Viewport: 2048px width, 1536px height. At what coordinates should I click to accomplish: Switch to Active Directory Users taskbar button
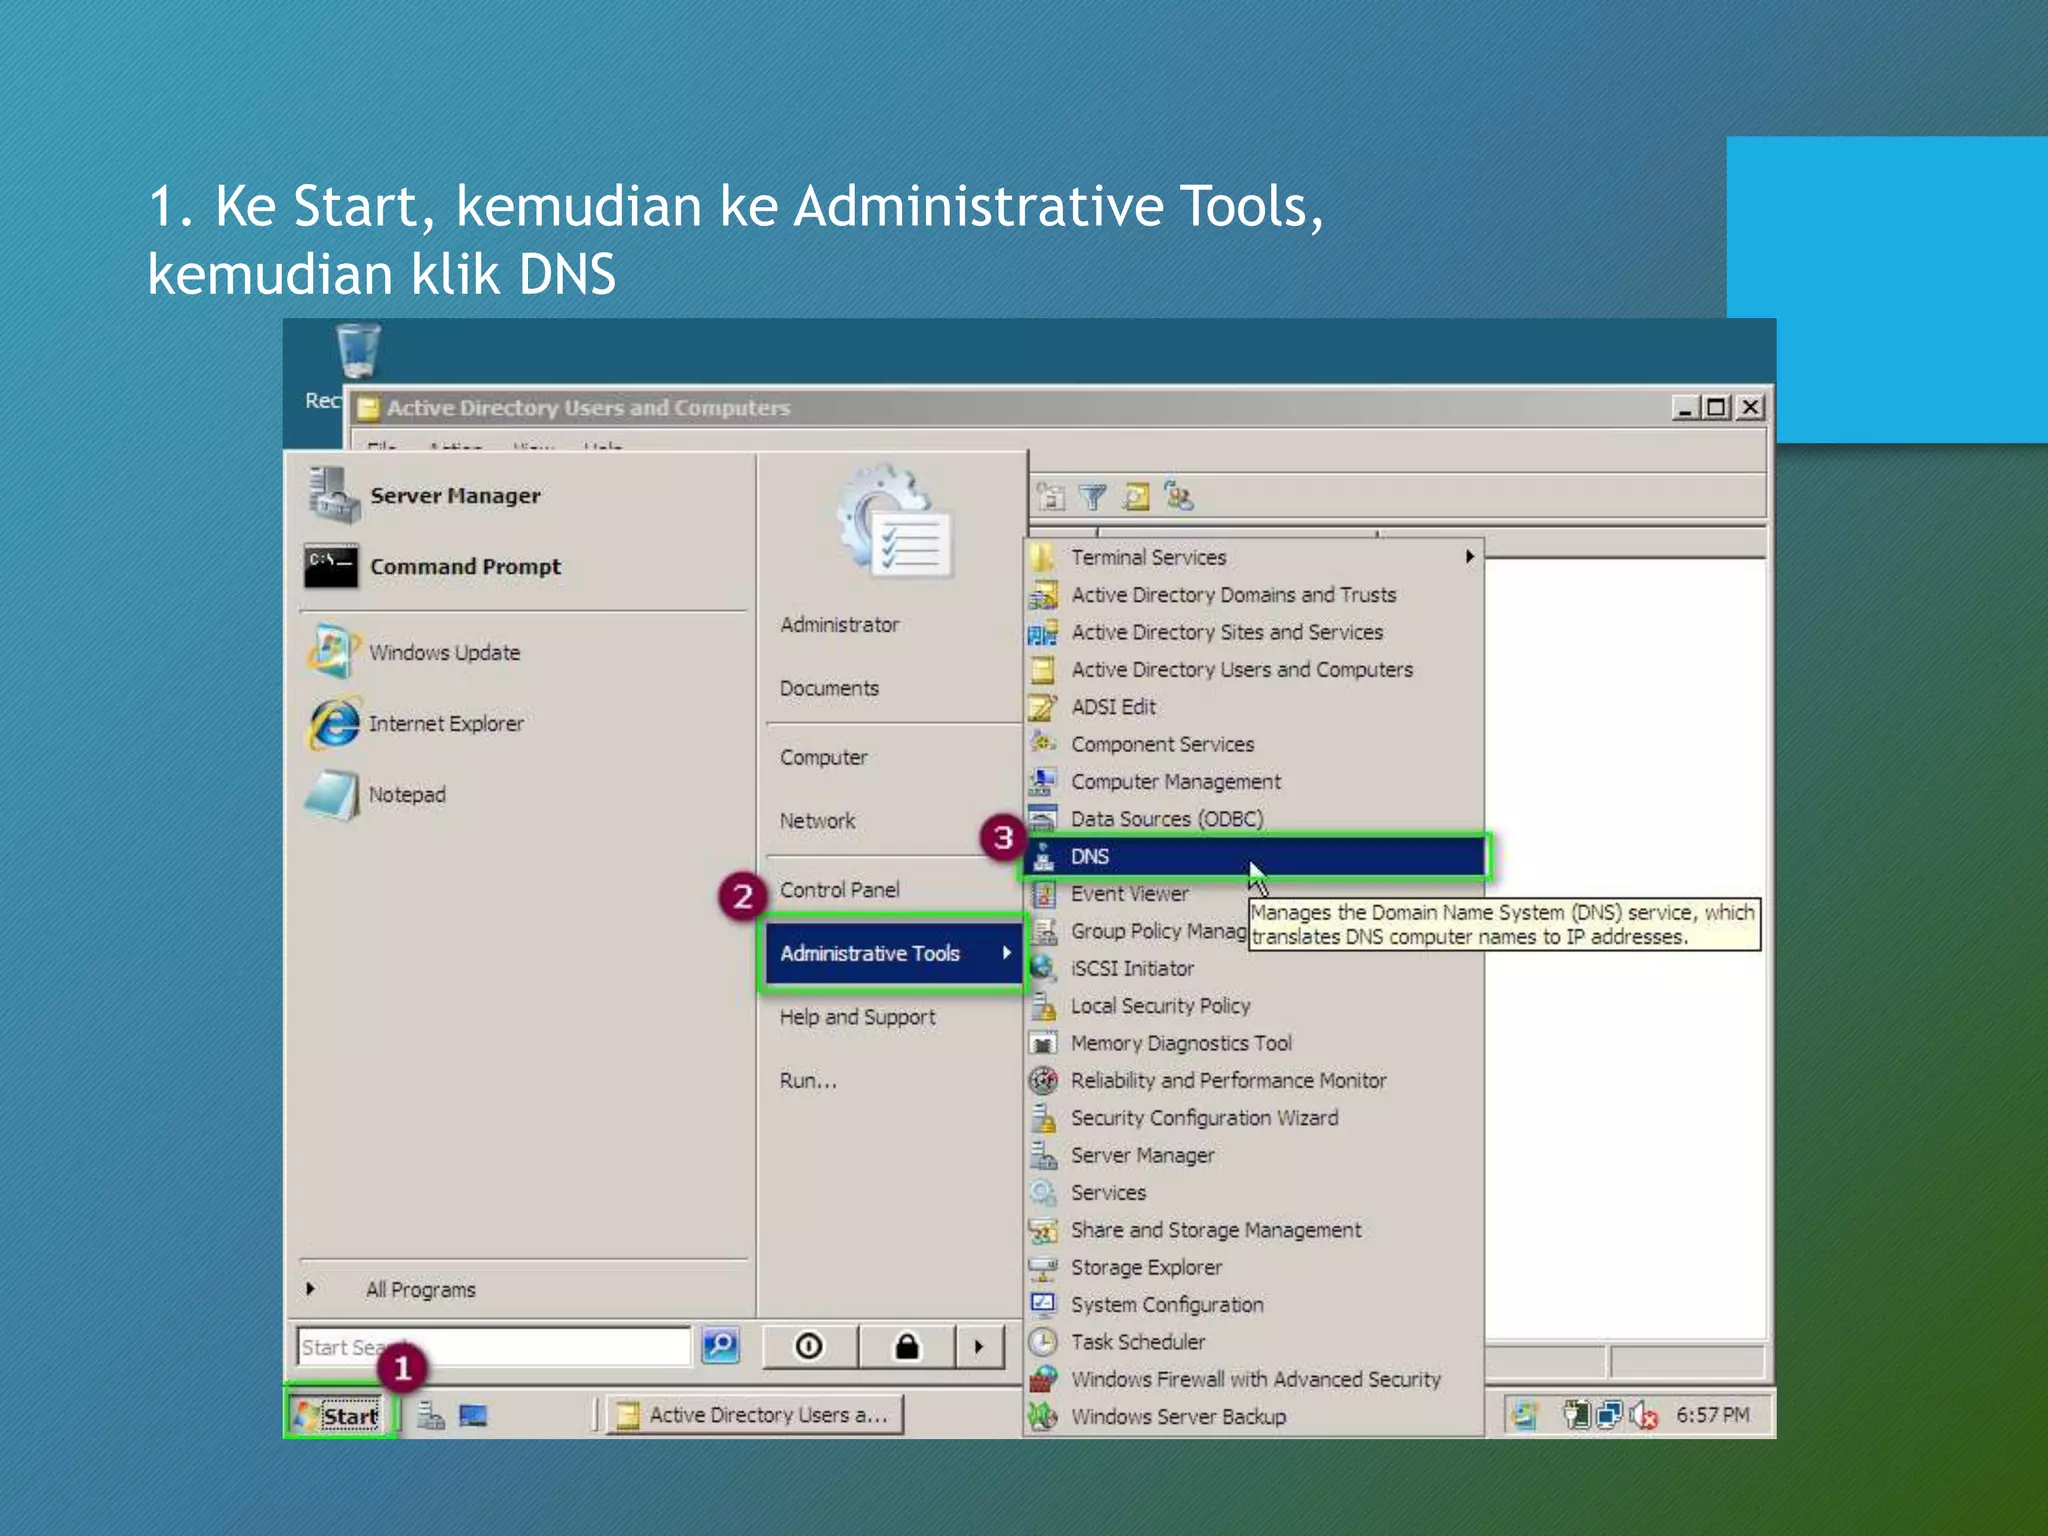click(x=755, y=1415)
